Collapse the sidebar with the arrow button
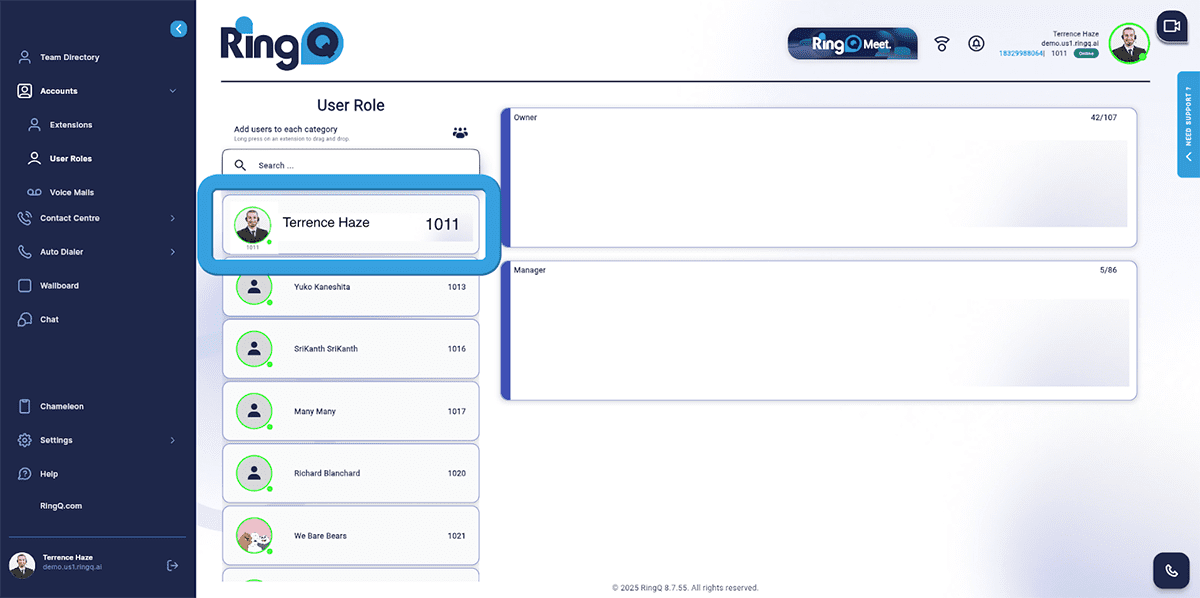The width and height of the screenshot is (1200, 598). click(x=179, y=29)
